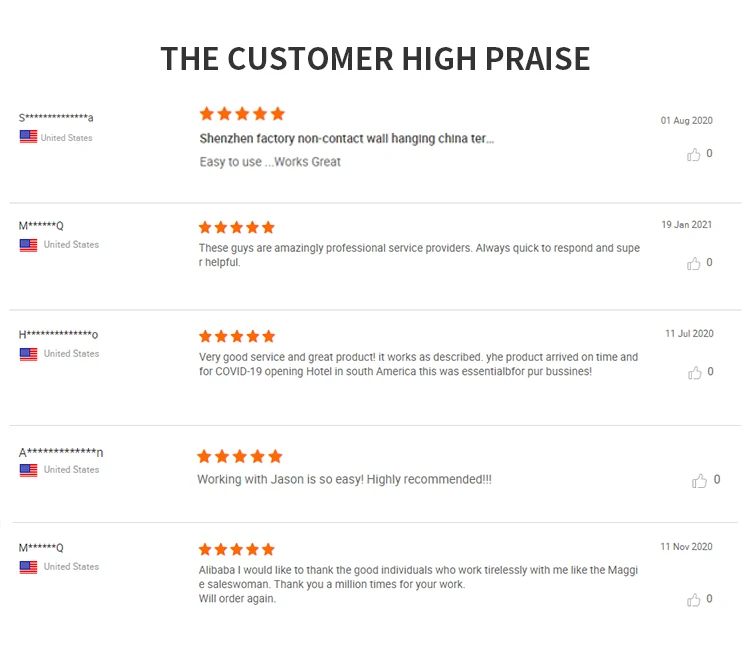Image resolution: width=750 pixels, height=646 pixels.
Task: Click star rating above Jason review
Action: pyautogui.click(x=240, y=457)
